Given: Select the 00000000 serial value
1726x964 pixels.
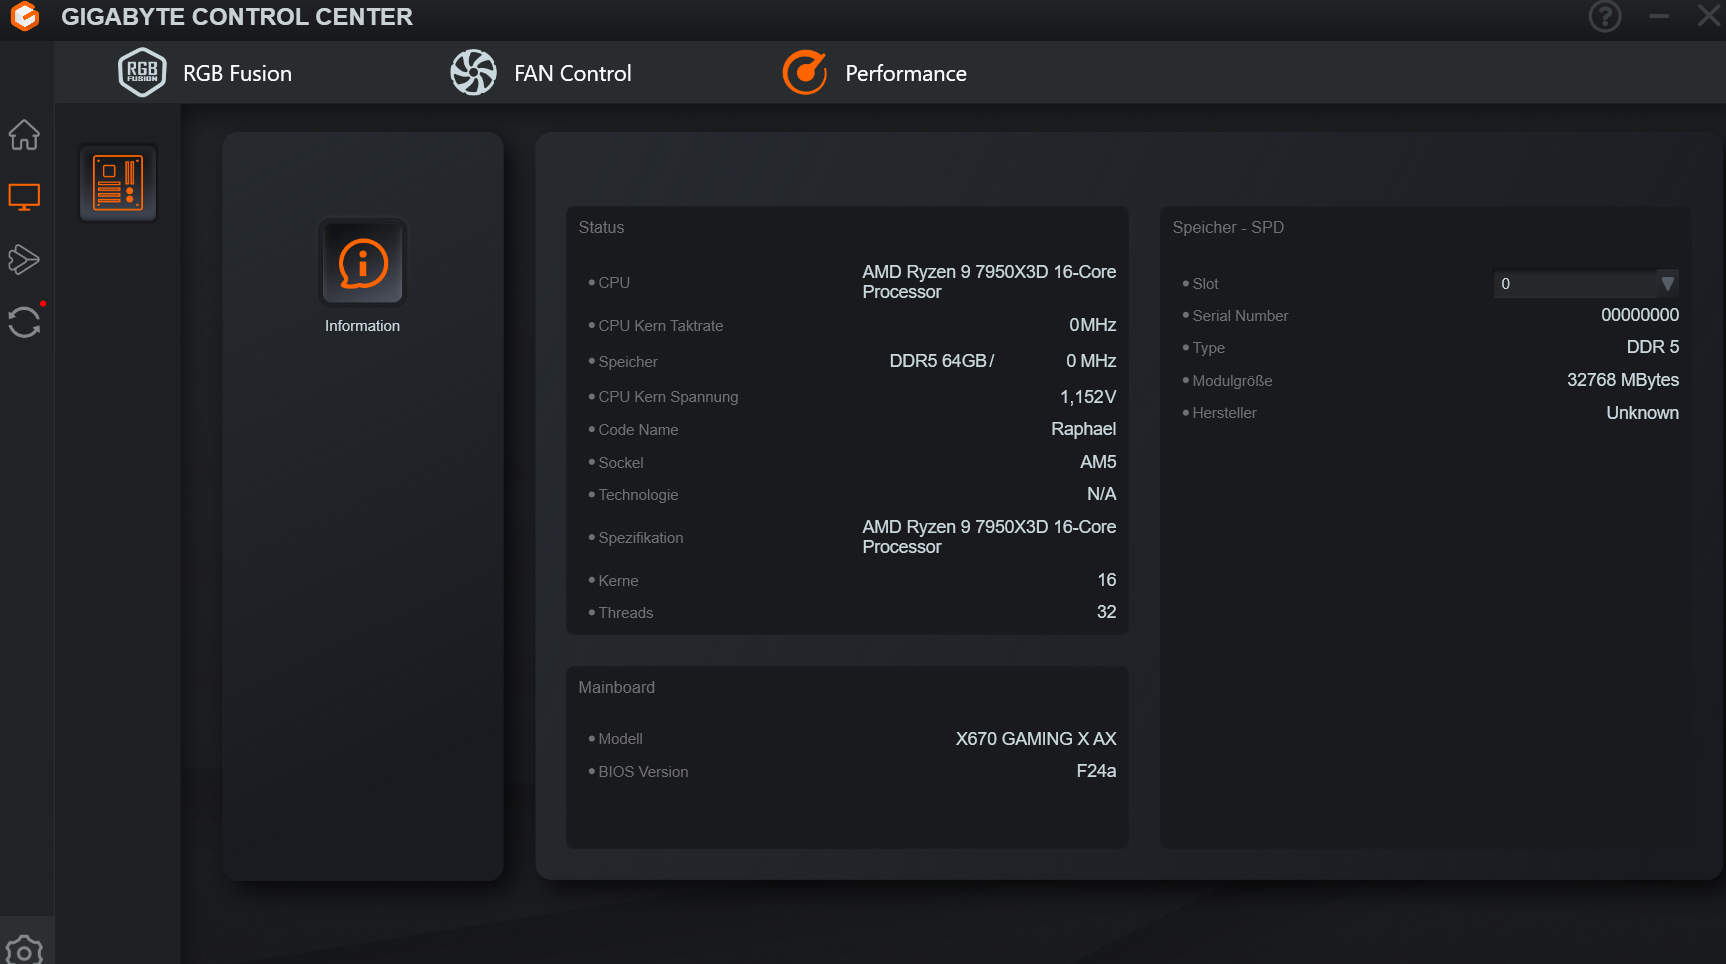Looking at the screenshot, I should 1640,315.
